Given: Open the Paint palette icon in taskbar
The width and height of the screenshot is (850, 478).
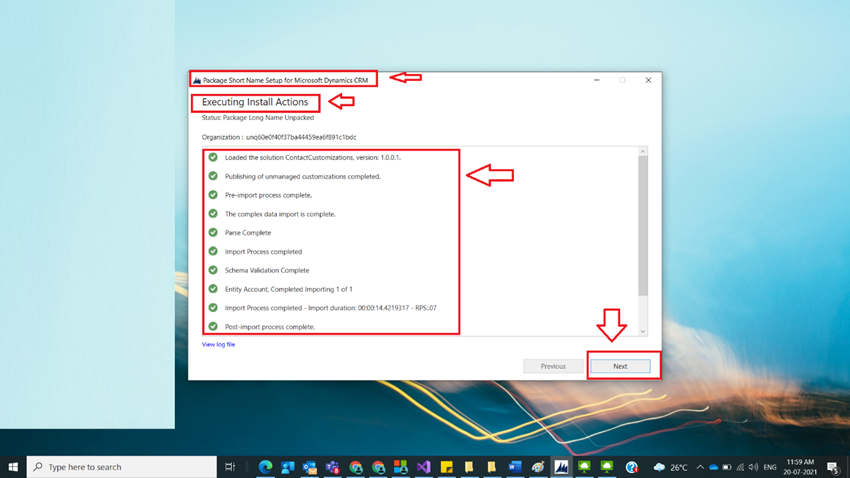Looking at the screenshot, I should [x=538, y=467].
